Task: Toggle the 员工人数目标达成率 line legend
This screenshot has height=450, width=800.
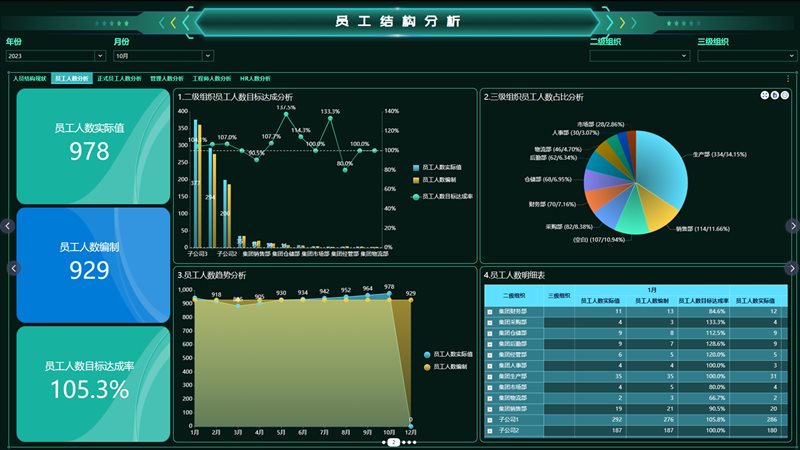Action: coord(442,196)
